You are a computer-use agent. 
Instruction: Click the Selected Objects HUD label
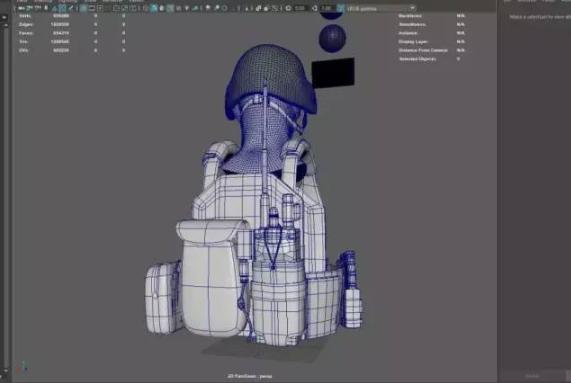(x=418, y=59)
